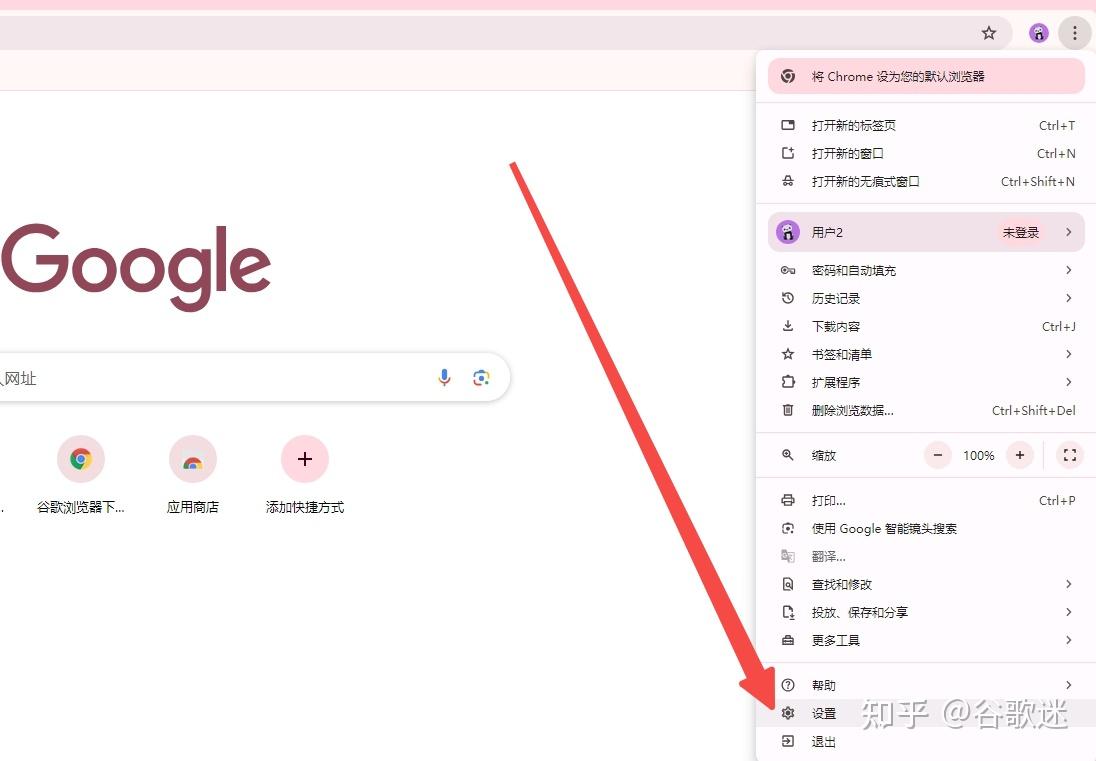Click the address search input field
The height and width of the screenshot is (761, 1096).
(x=200, y=377)
